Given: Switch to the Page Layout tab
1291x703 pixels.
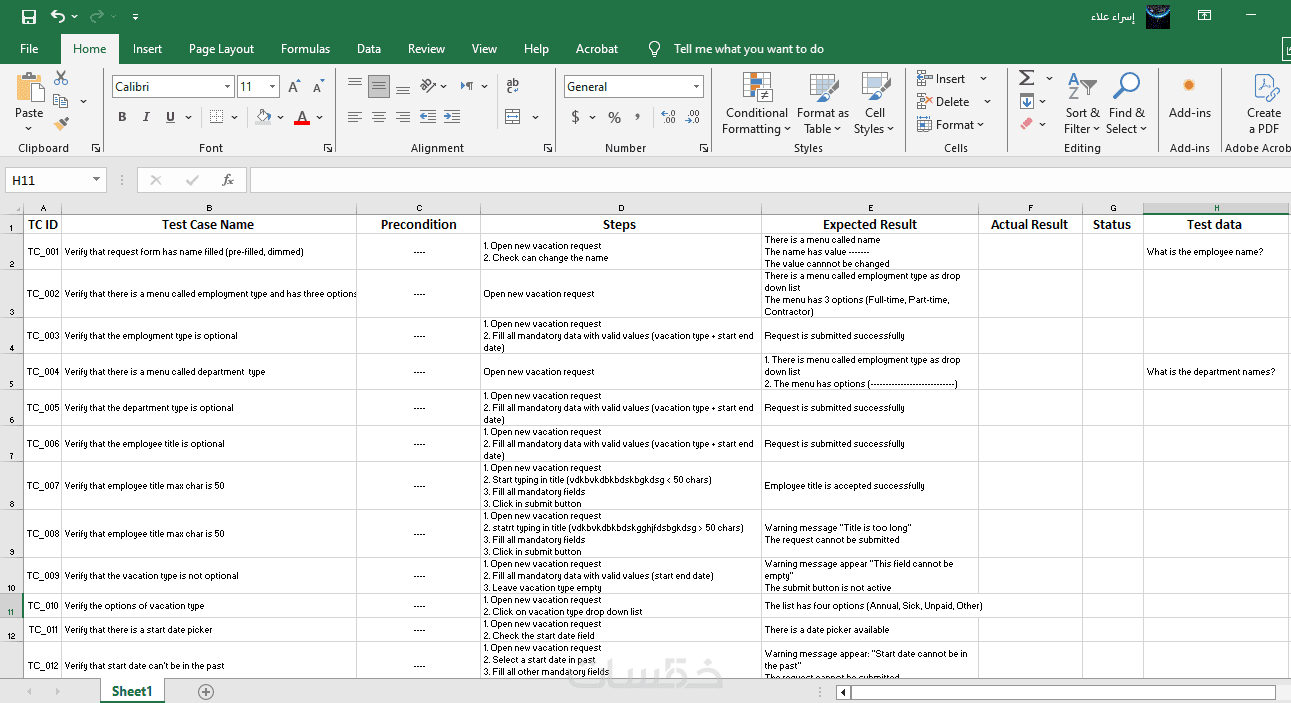Looking at the screenshot, I should click(x=221, y=49).
